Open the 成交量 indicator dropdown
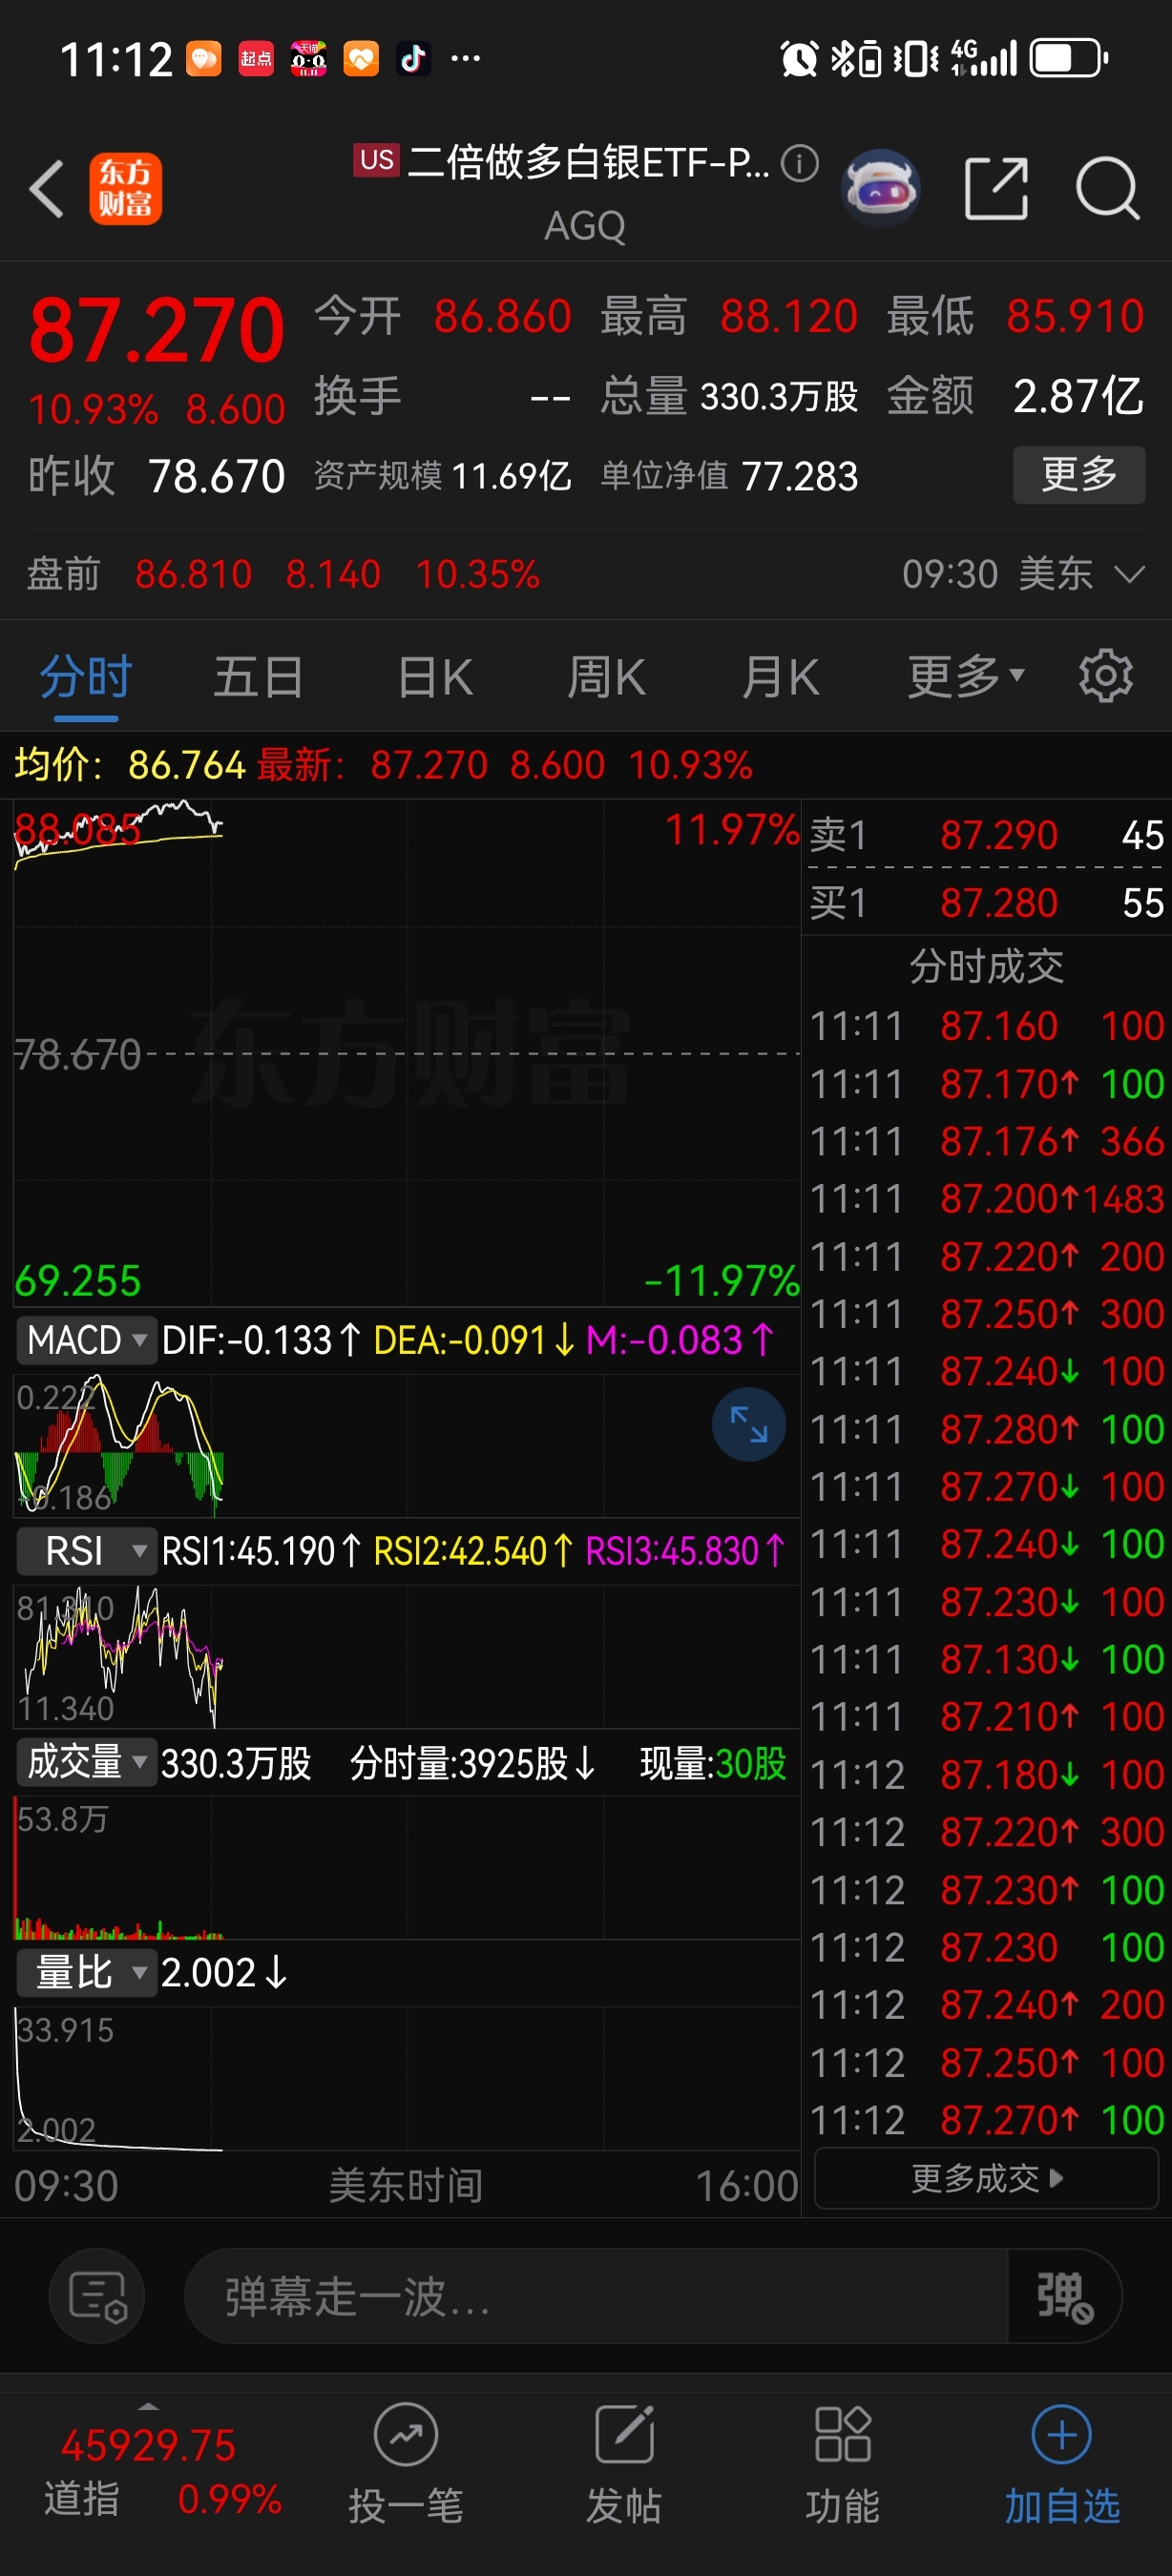 (88, 1761)
